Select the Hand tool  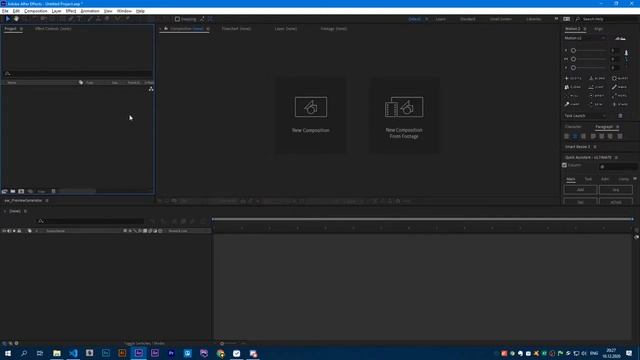tap(16, 19)
